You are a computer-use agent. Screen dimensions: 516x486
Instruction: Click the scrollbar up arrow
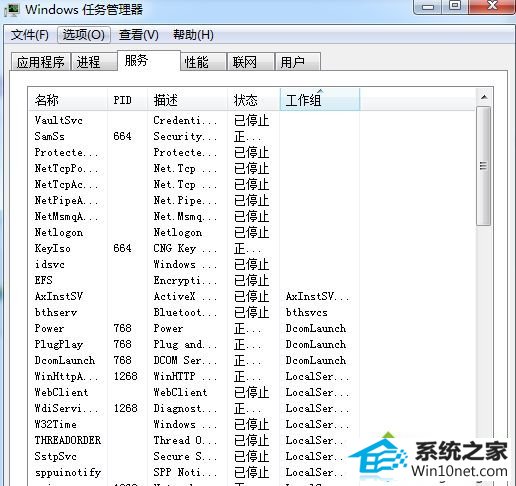coord(484,97)
